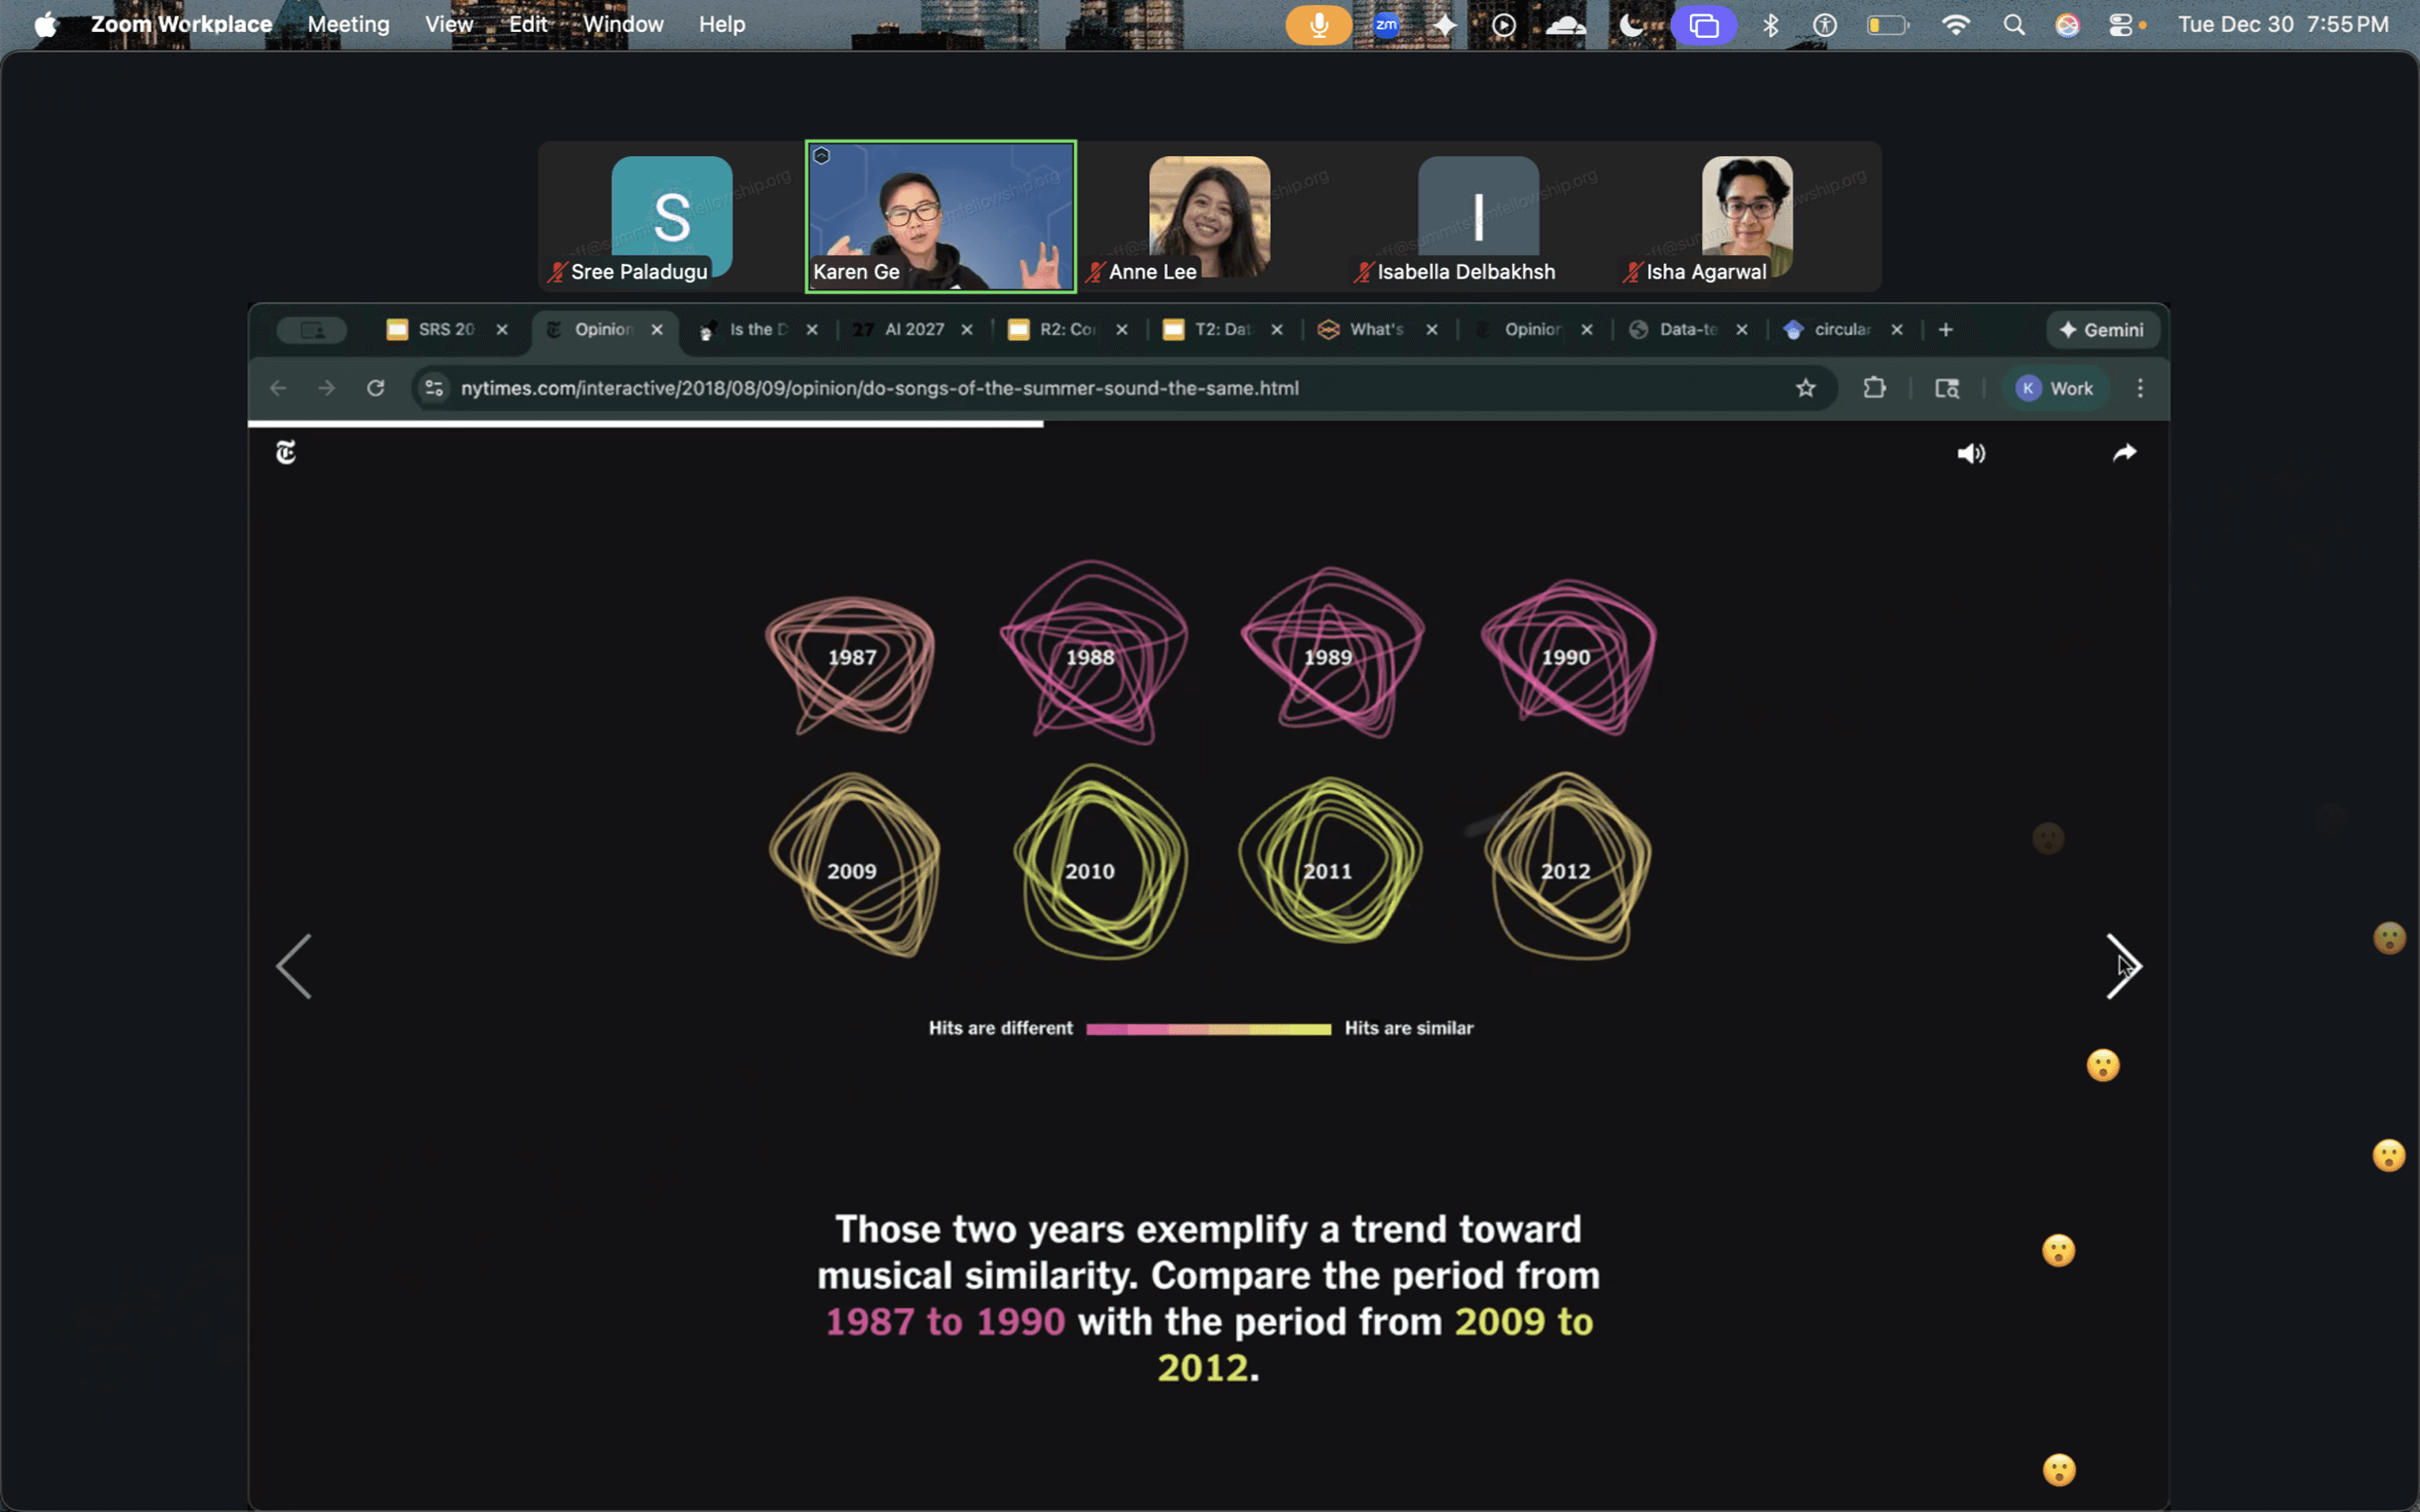Reload the page with refresh icon
Screen dimensions: 2420x1512
376,388
